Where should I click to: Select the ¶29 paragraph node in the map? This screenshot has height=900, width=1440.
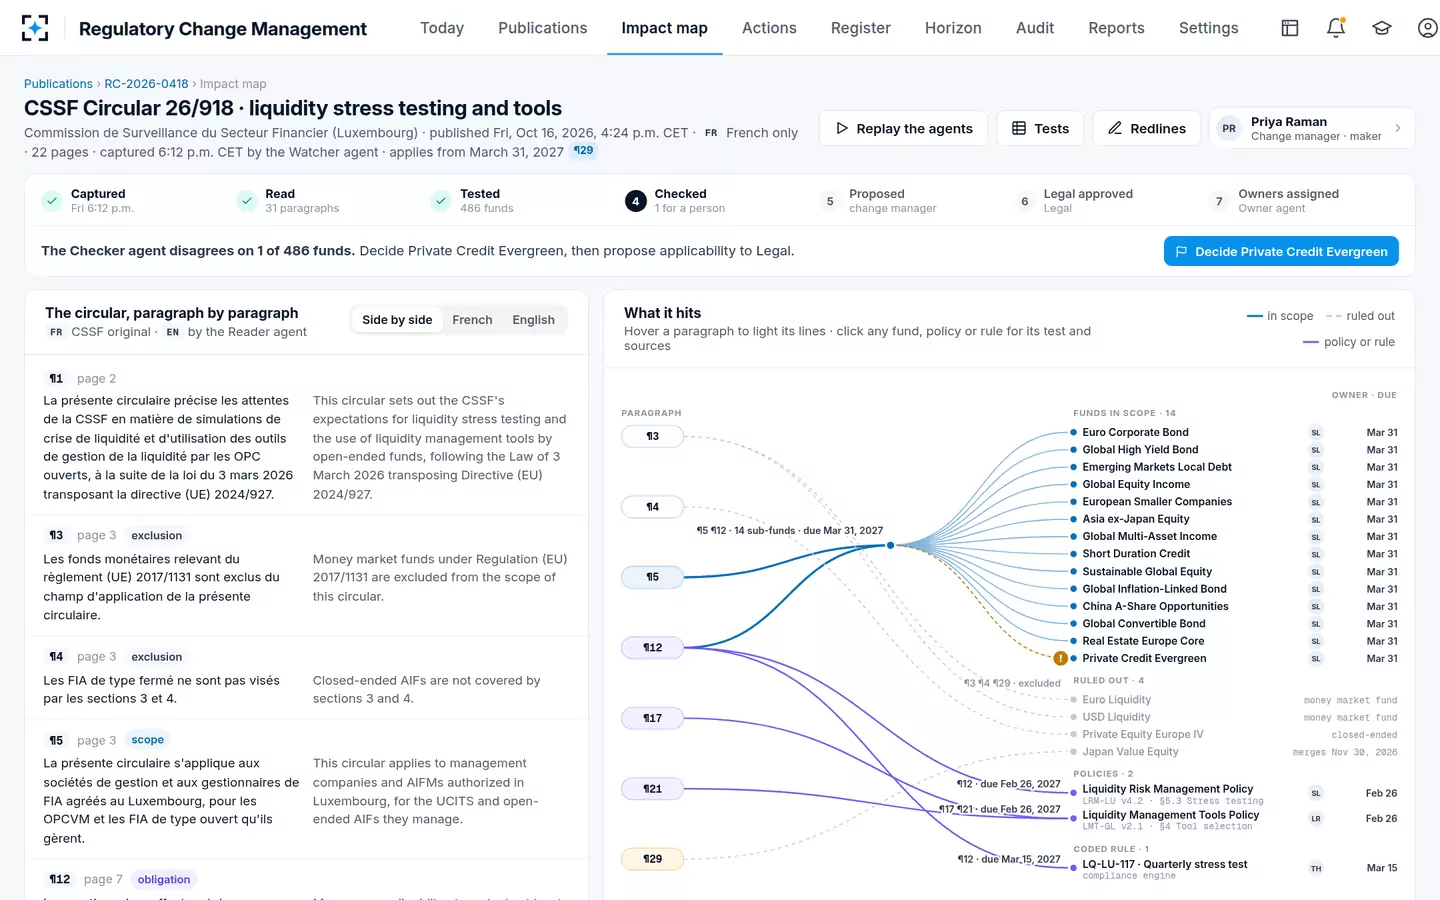coord(652,859)
